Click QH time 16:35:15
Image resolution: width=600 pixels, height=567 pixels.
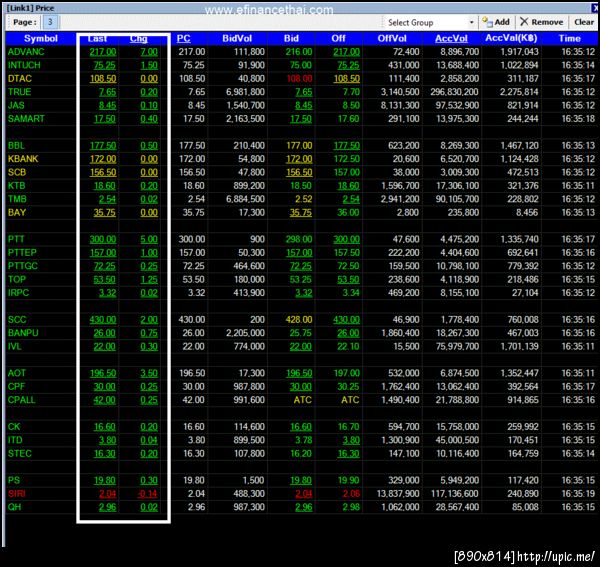point(578,507)
